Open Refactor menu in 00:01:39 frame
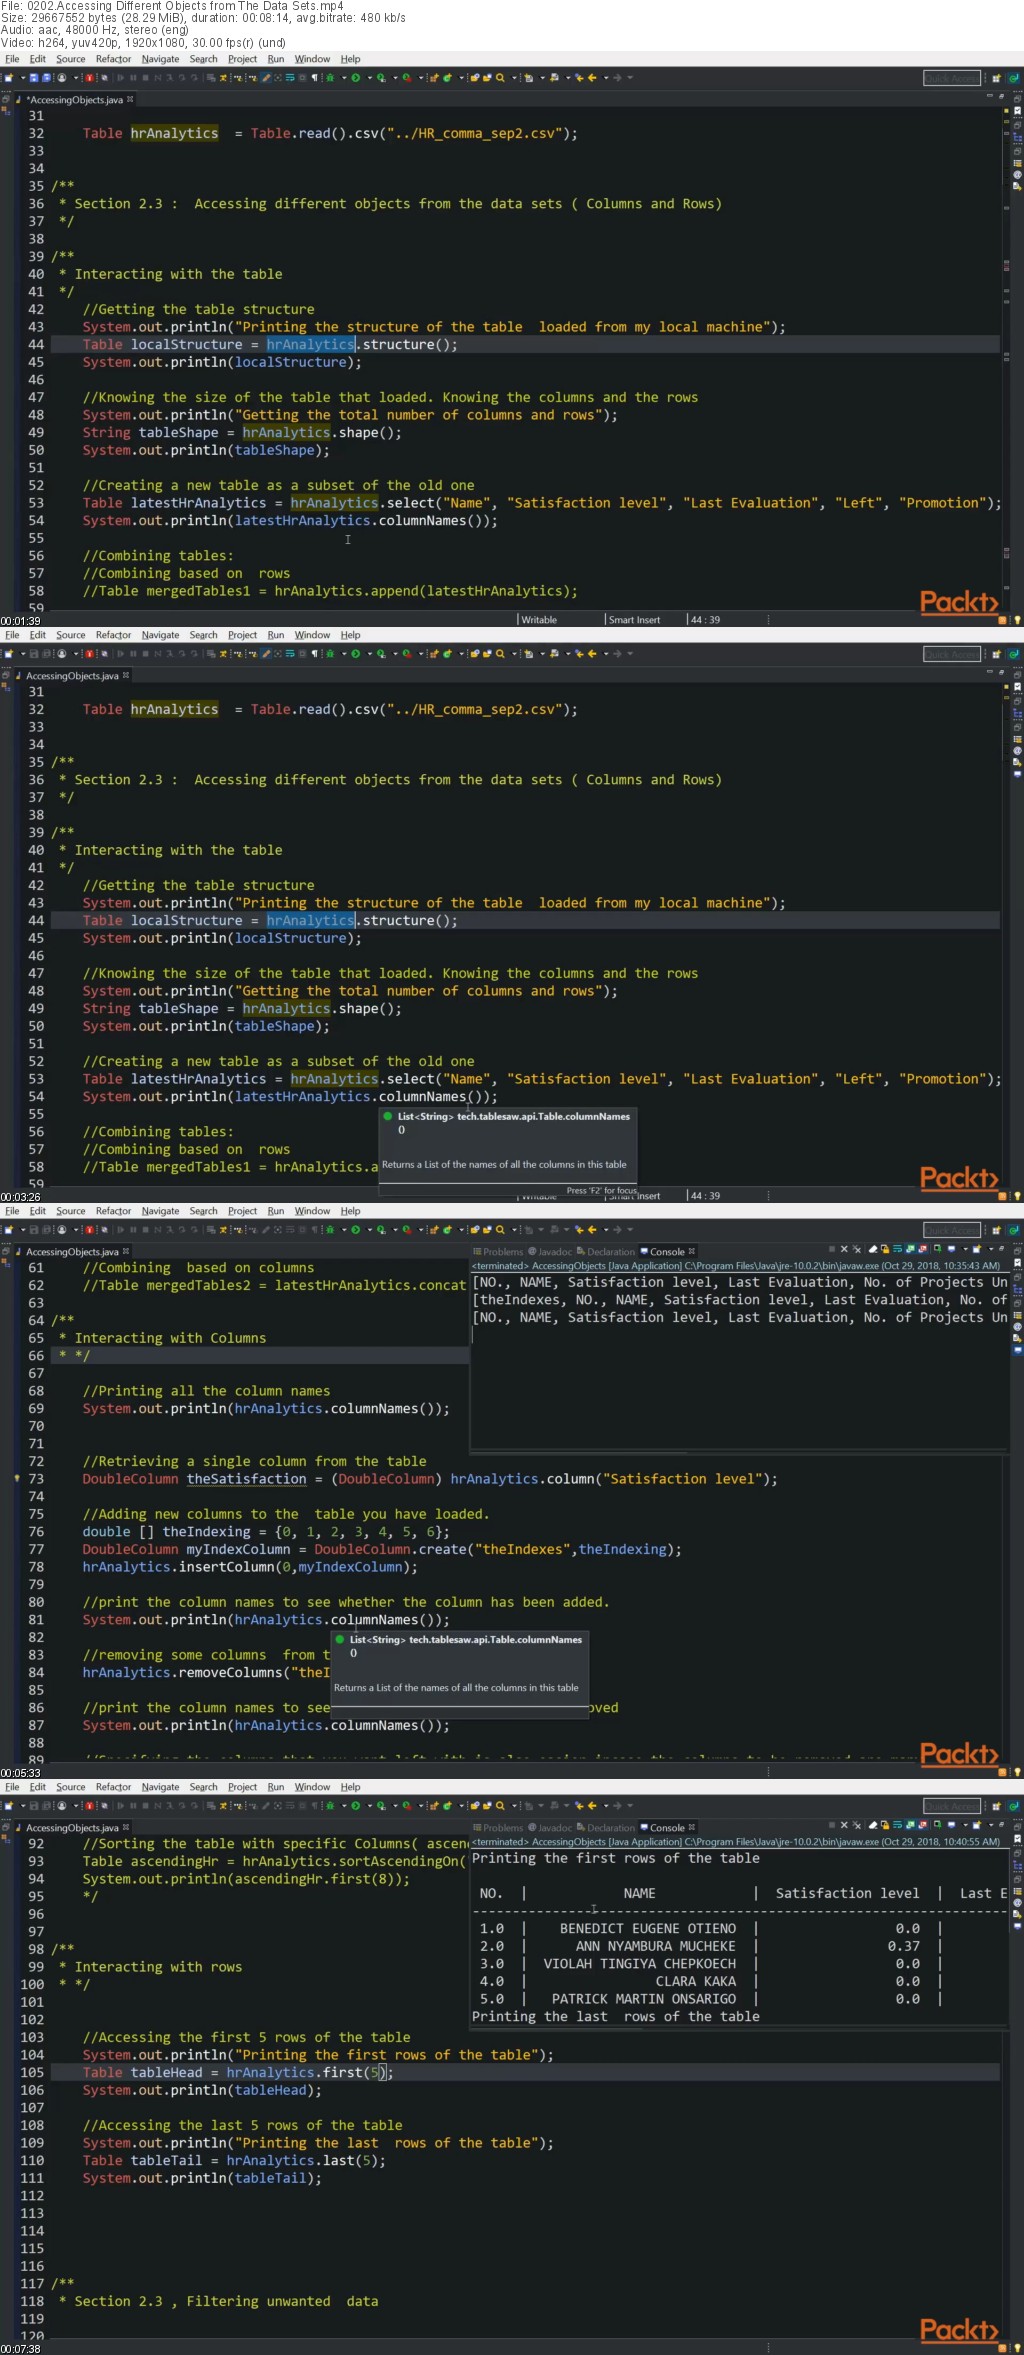This screenshot has width=1024, height=2355. (x=113, y=59)
